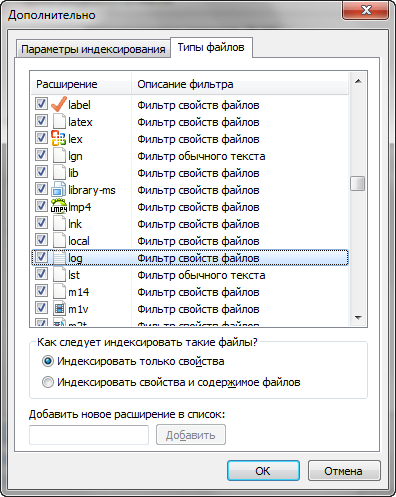Screen dimensions: 396x497
Task: Click the library-ms library icon
Action: (x=58, y=189)
